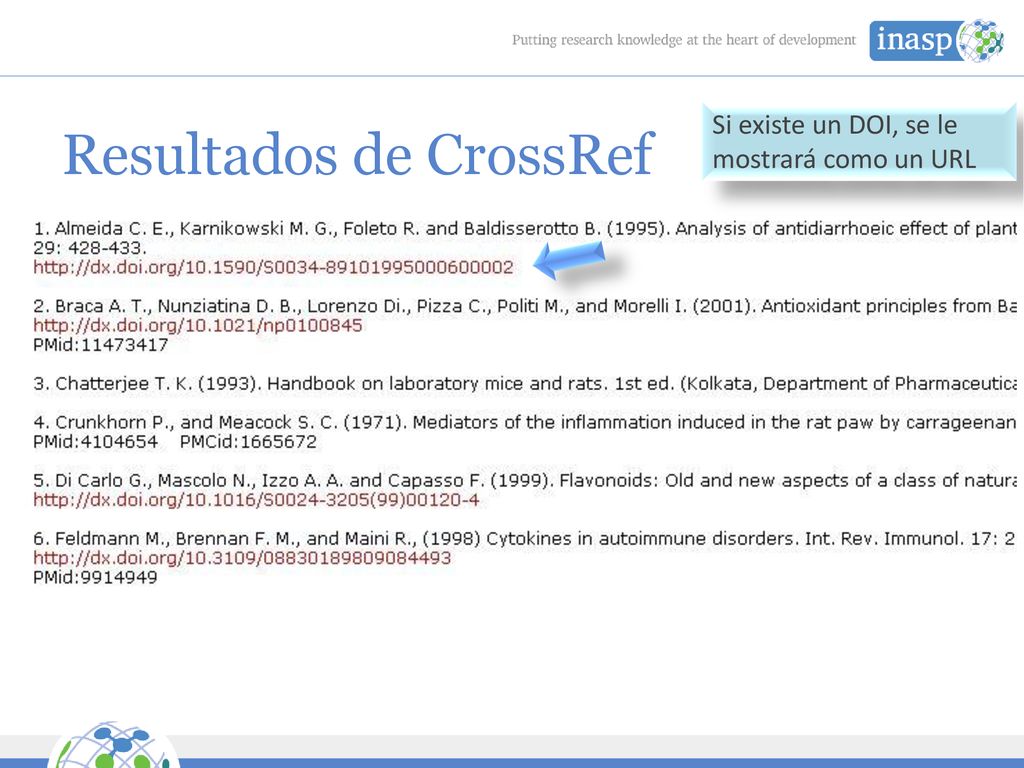This screenshot has width=1024, height=768.
Task: Click the globe logo at the bottom left
Action: click(112, 745)
